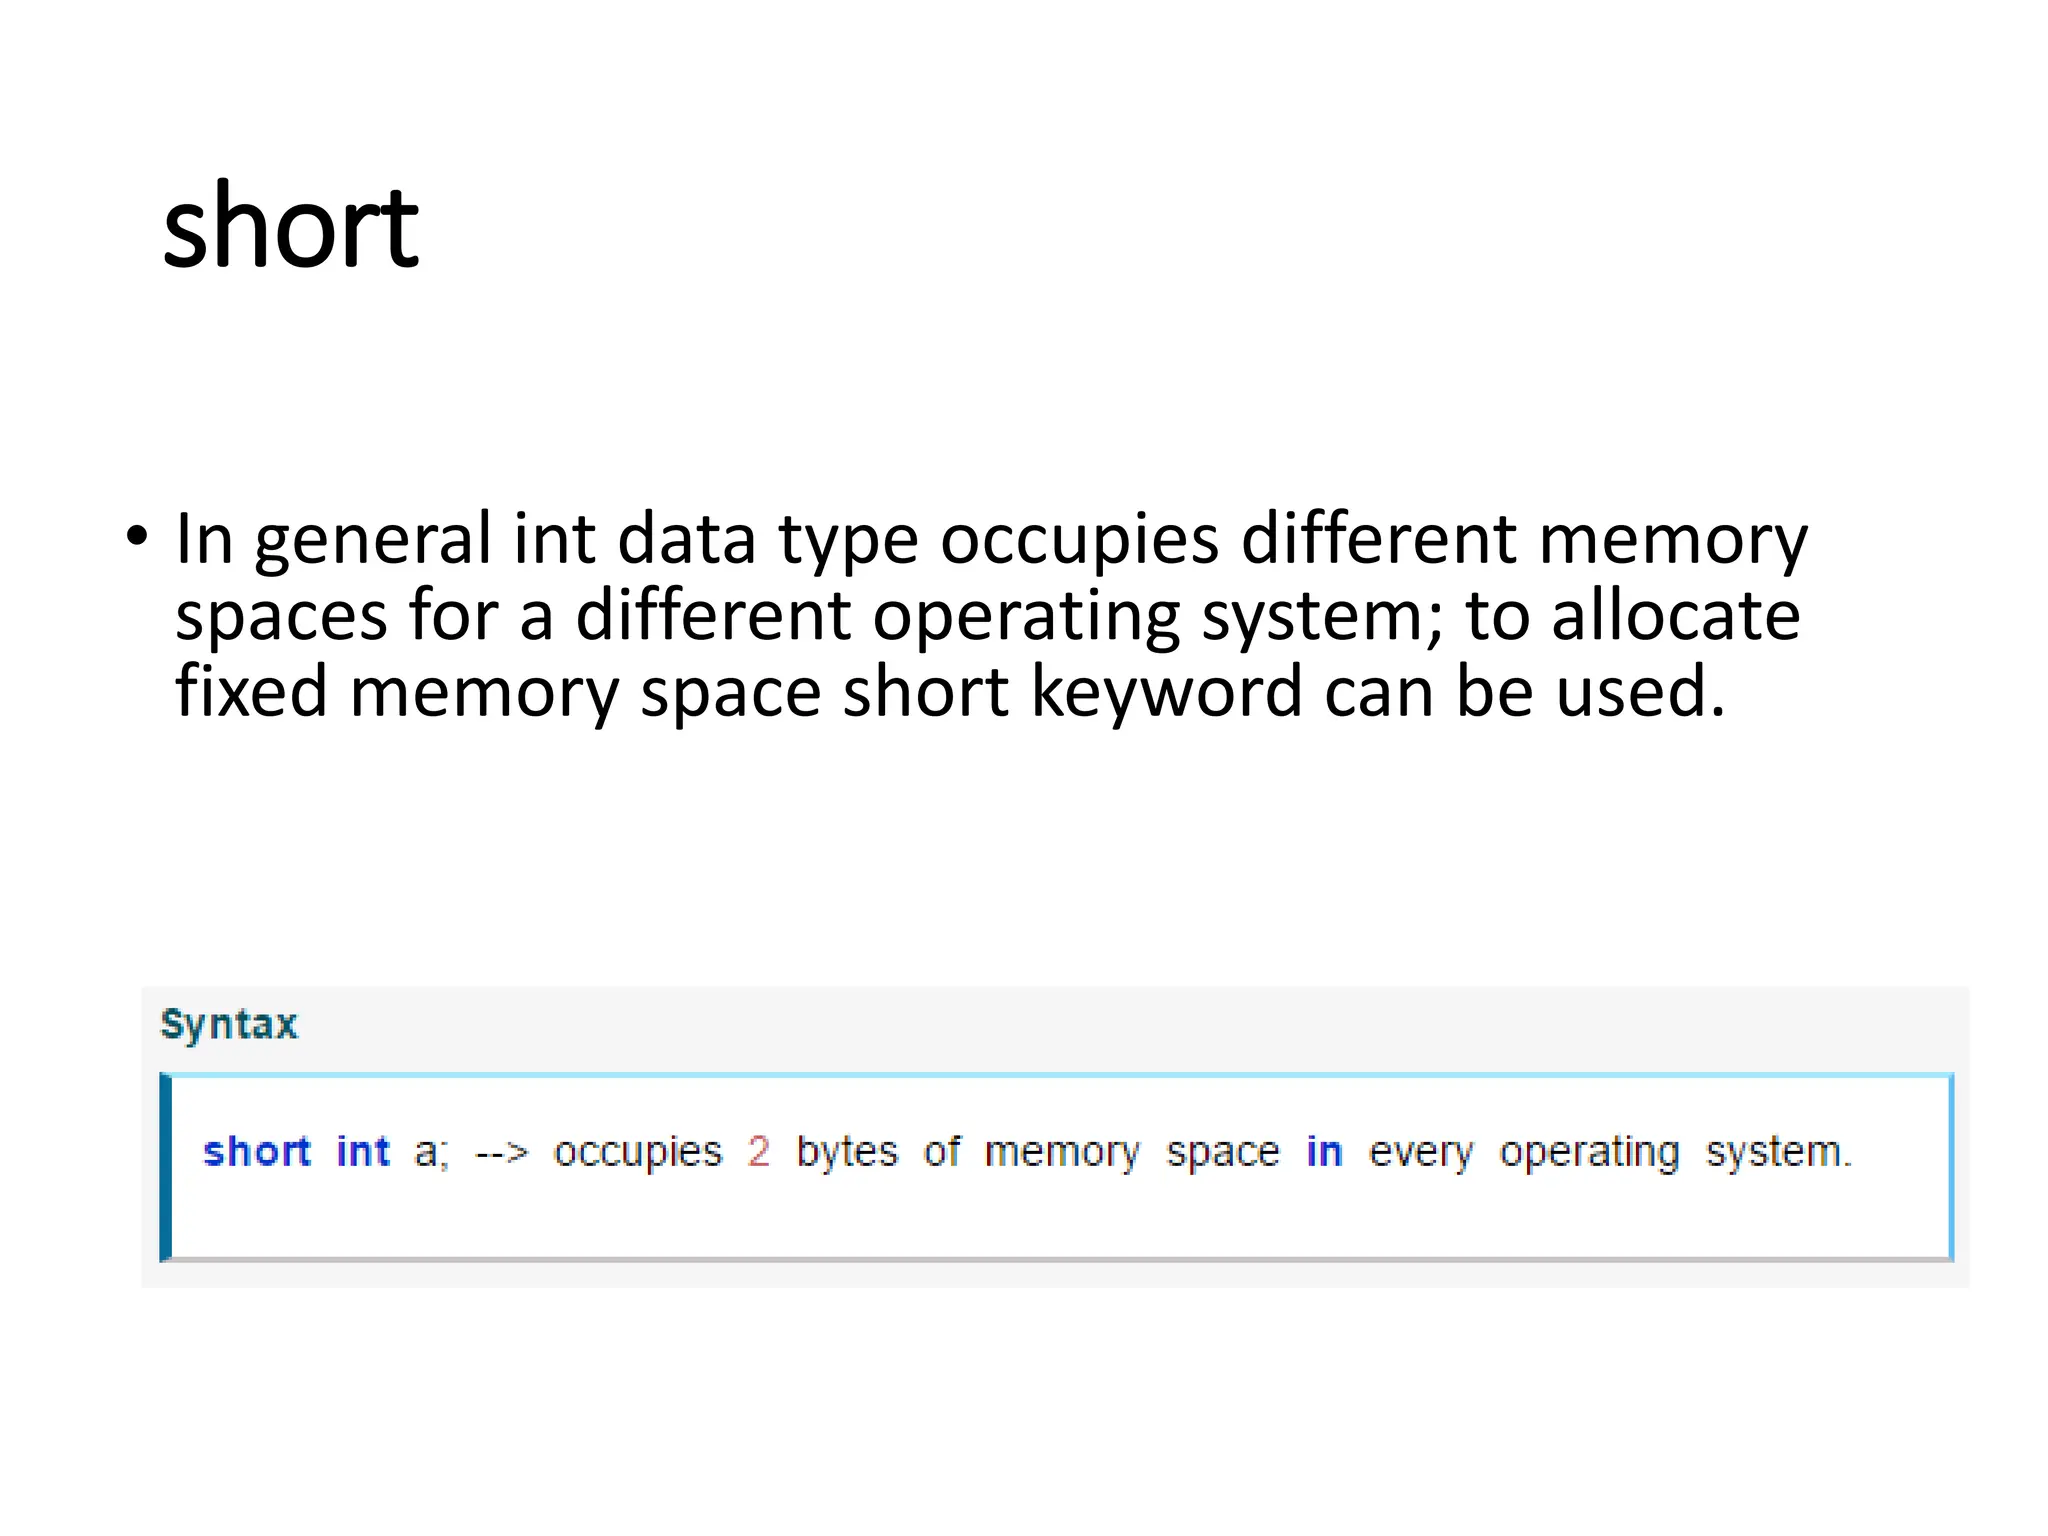
Task: Click the variable "a;" in the code
Action: (432, 1153)
